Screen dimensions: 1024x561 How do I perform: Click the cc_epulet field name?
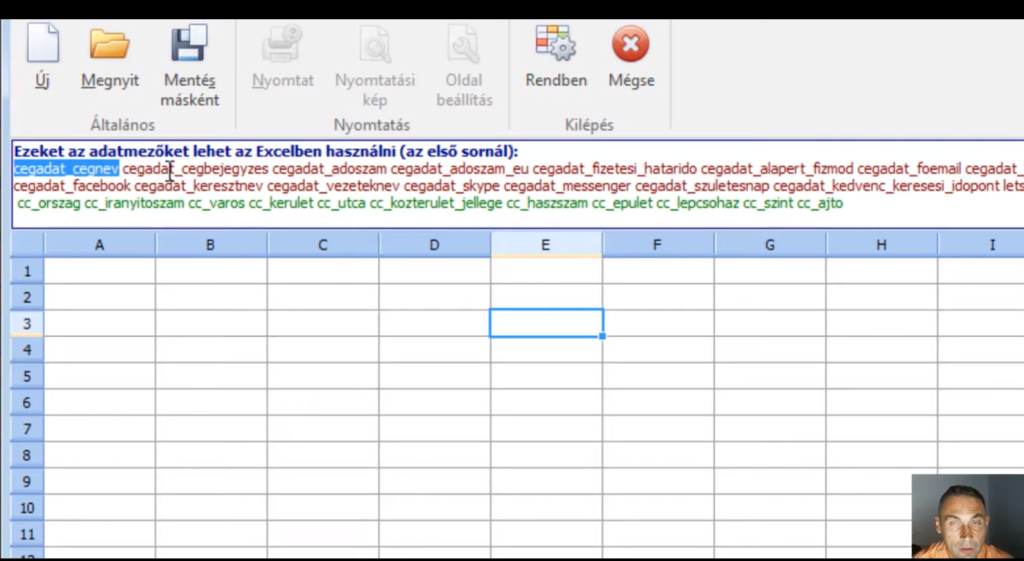[x=622, y=203]
